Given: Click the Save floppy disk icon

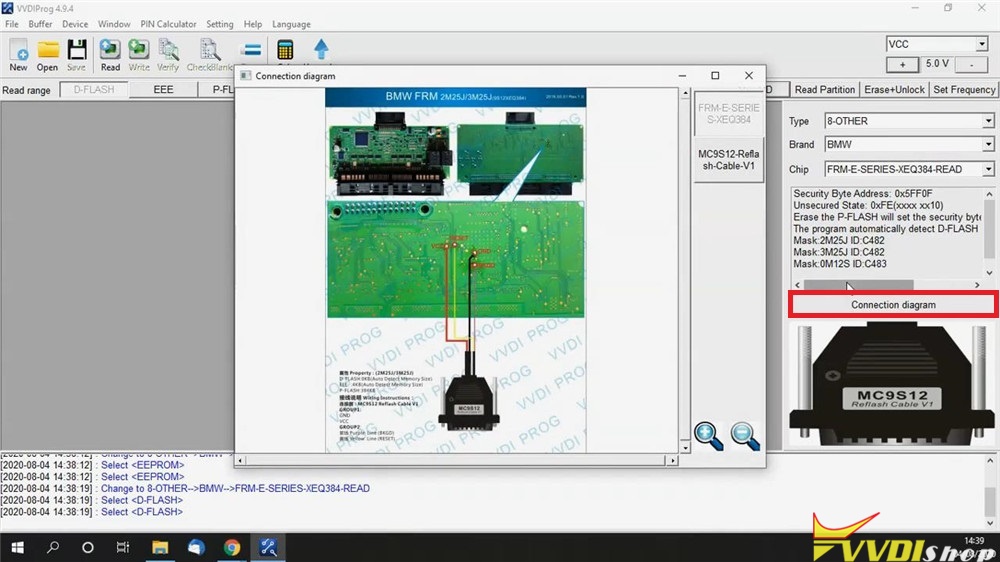Looking at the screenshot, I should point(77,55).
